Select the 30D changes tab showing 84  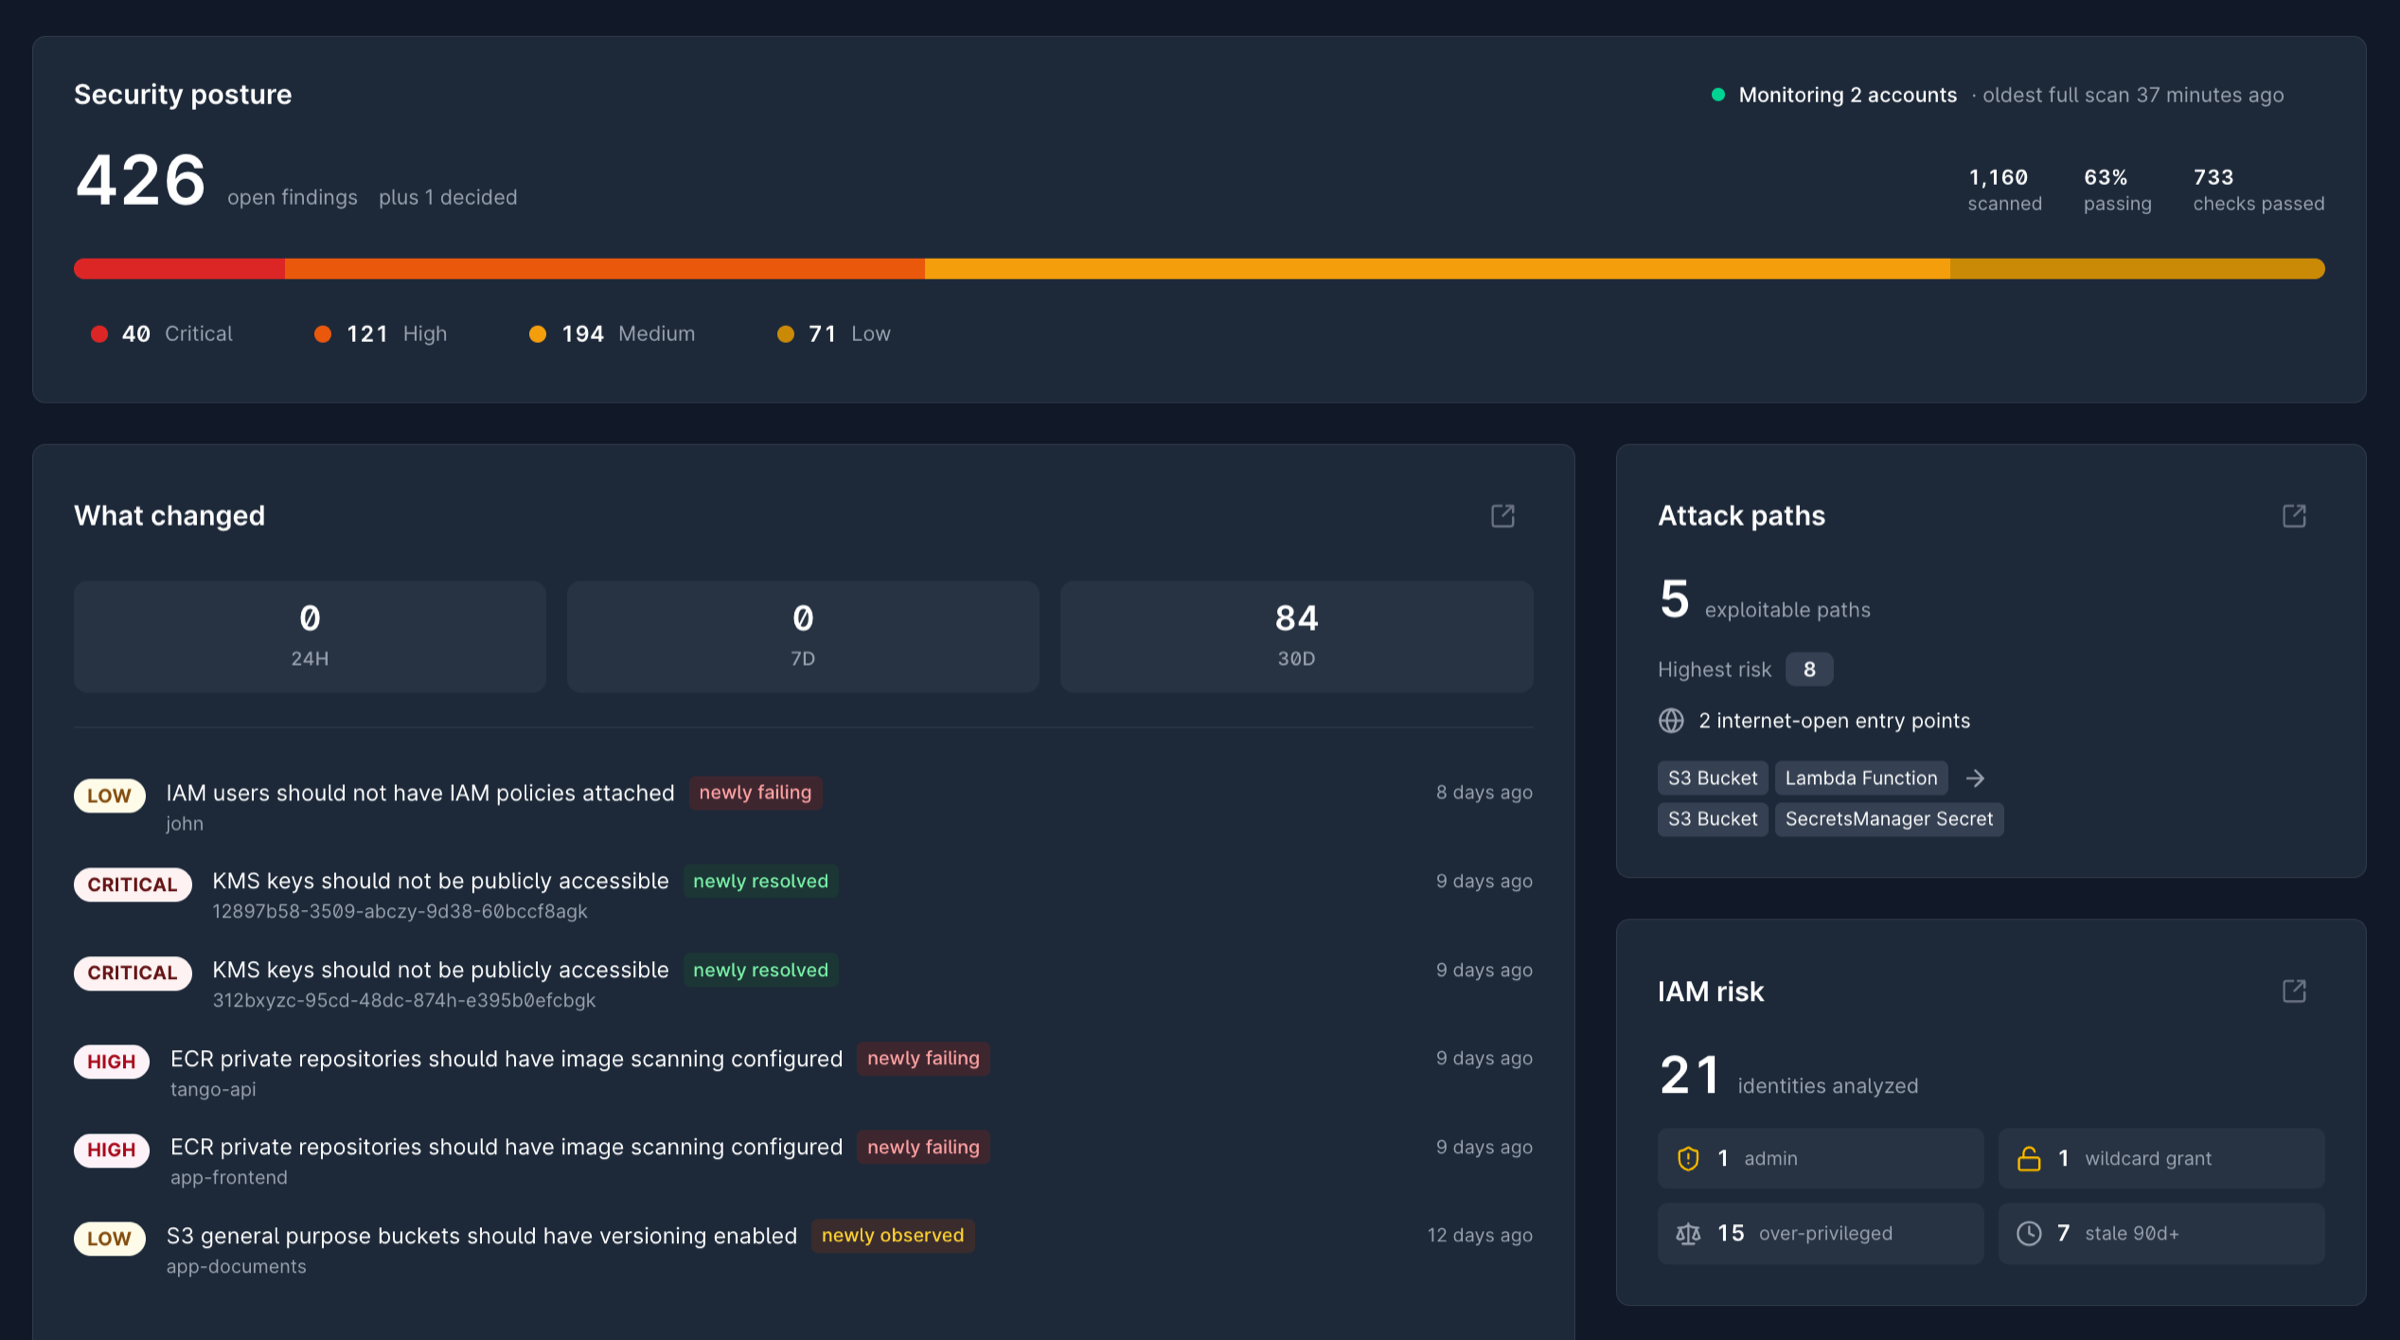tap(1297, 637)
